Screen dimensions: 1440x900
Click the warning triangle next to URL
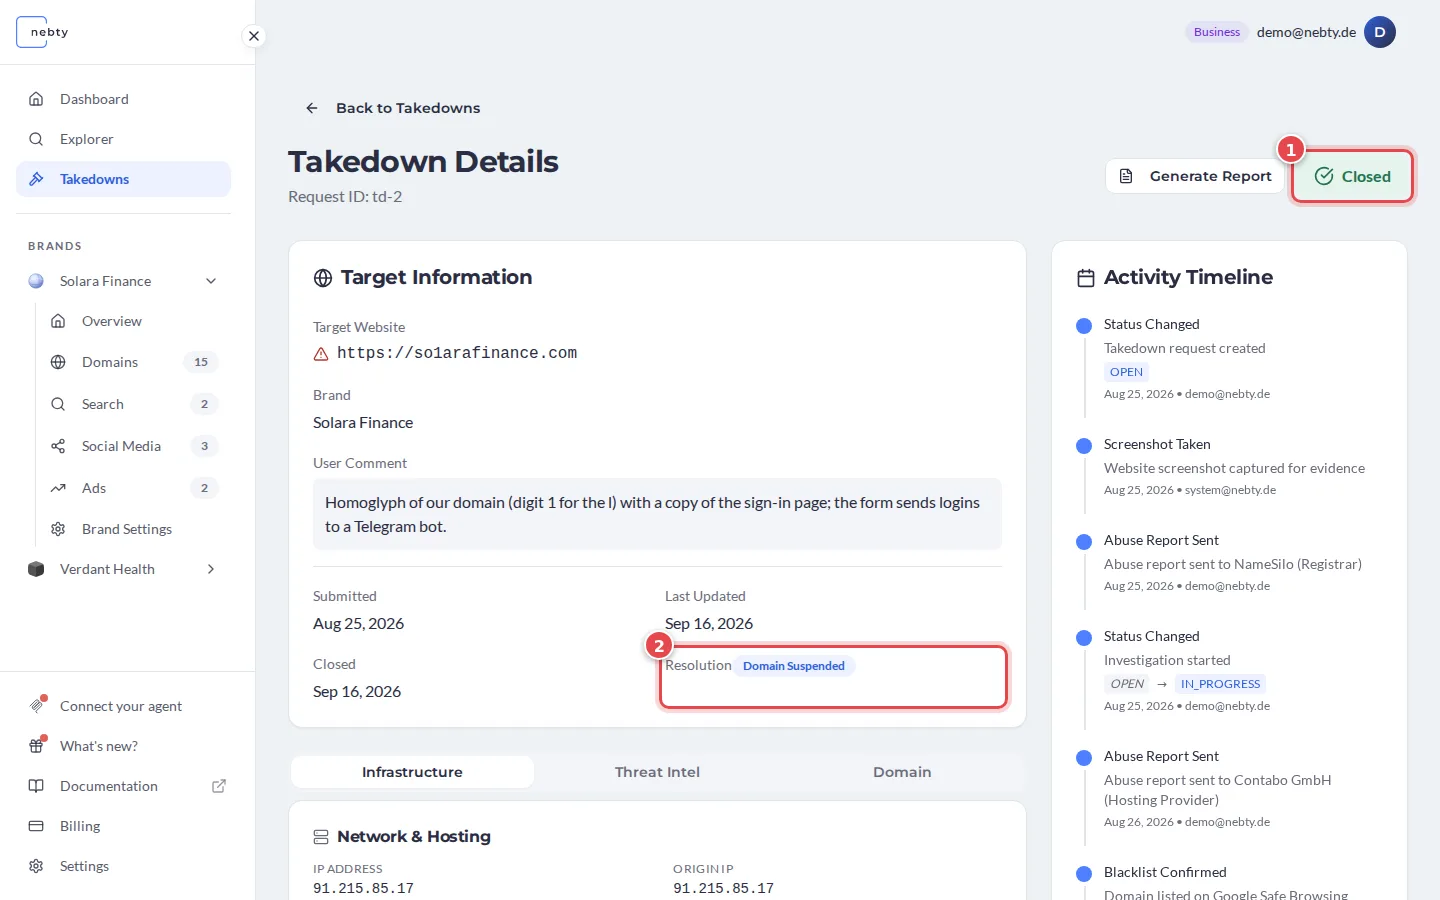coord(321,354)
